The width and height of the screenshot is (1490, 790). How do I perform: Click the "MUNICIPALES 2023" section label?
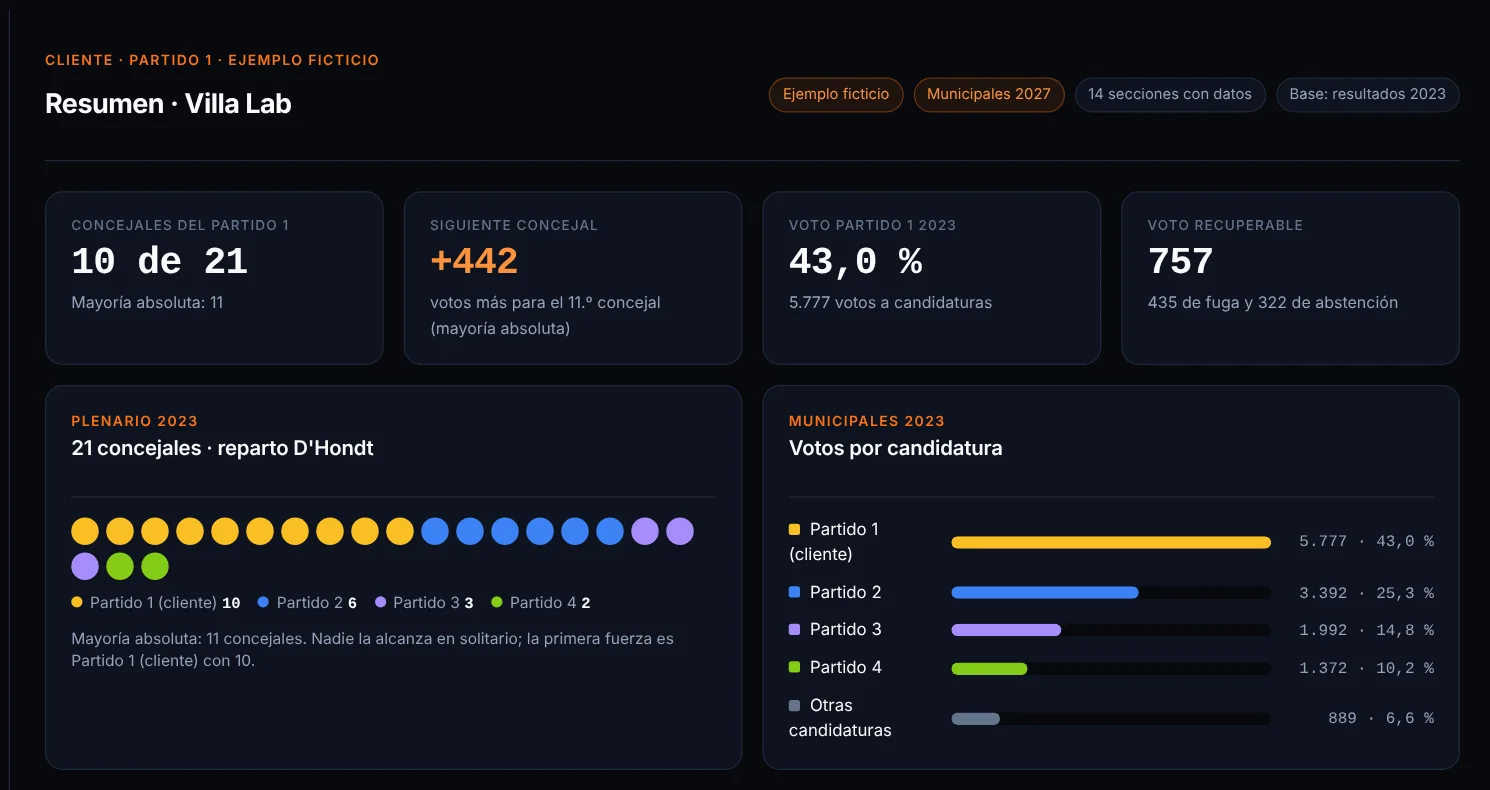tap(867, 421)
